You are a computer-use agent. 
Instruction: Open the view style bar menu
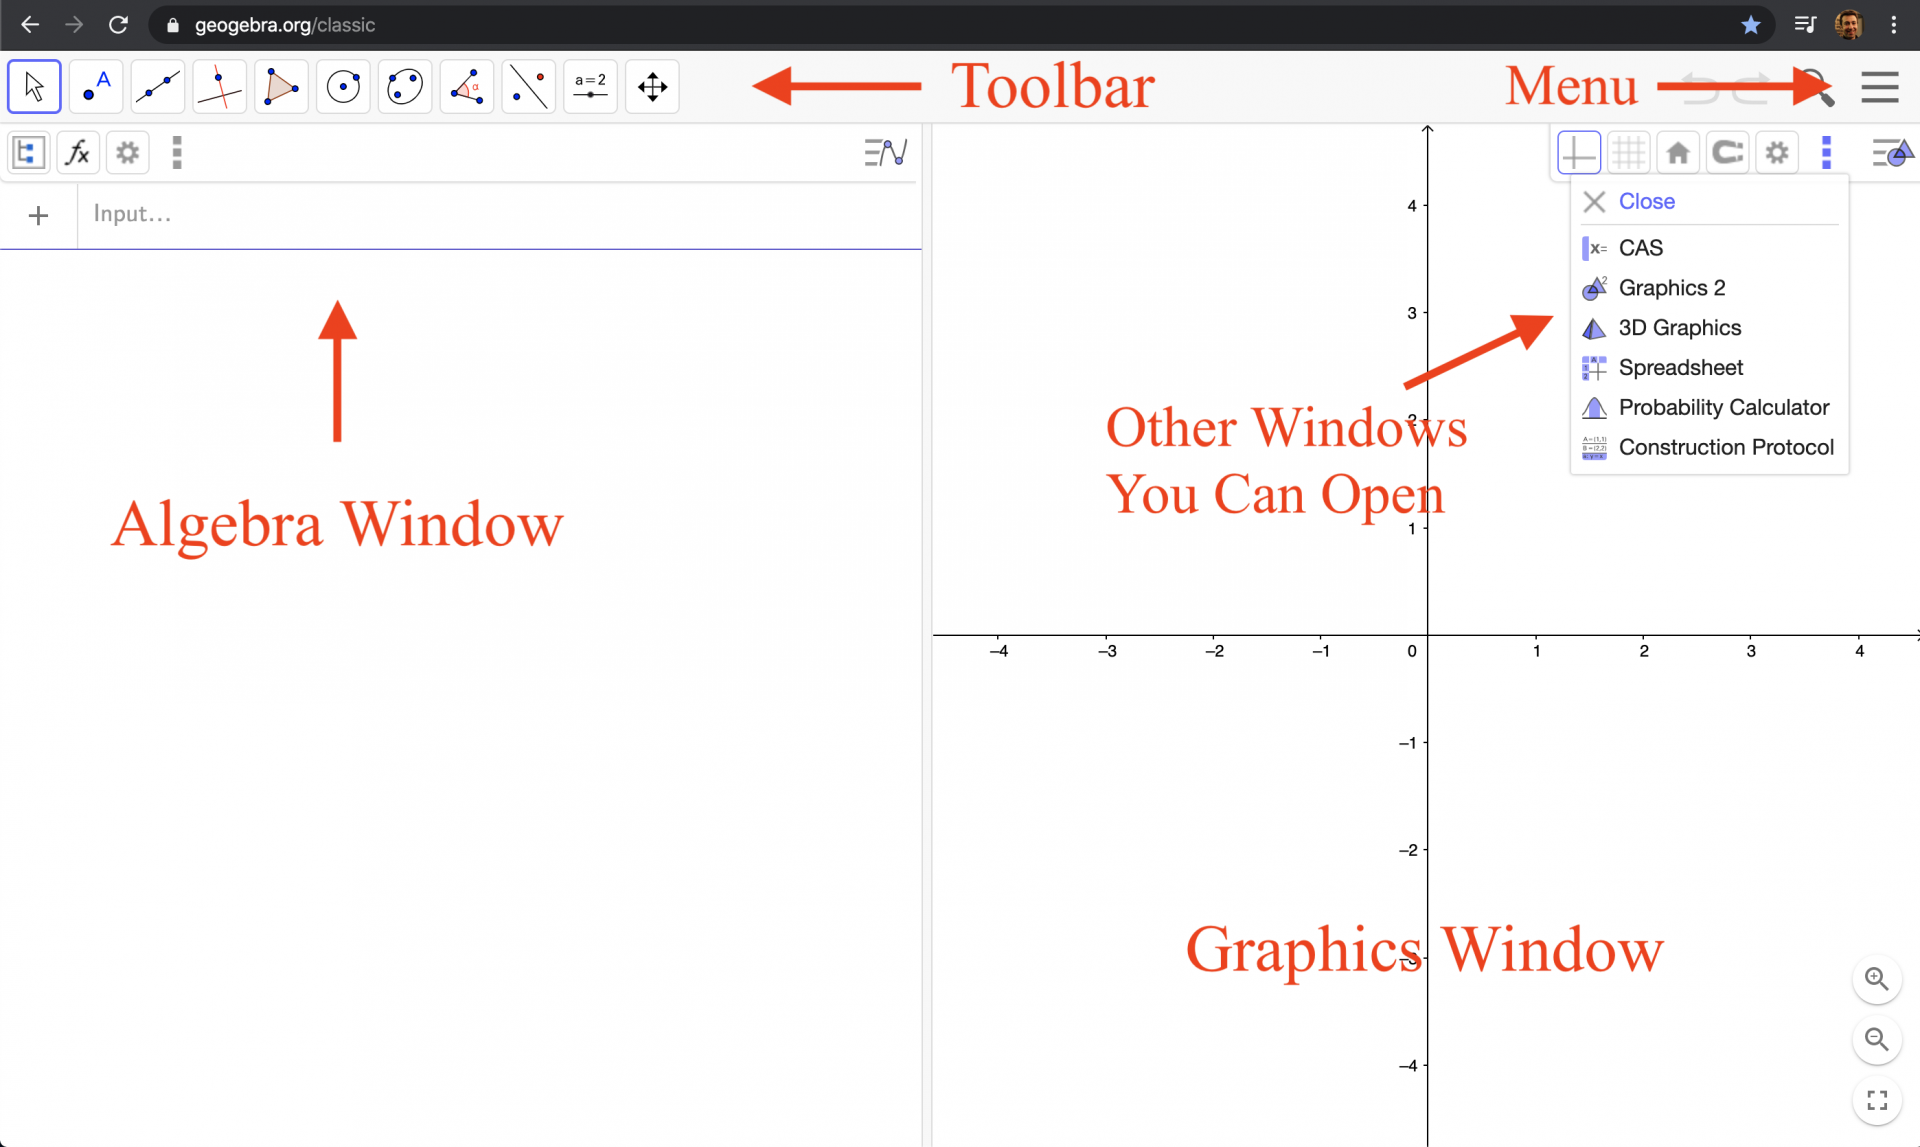click(1893, 152)
